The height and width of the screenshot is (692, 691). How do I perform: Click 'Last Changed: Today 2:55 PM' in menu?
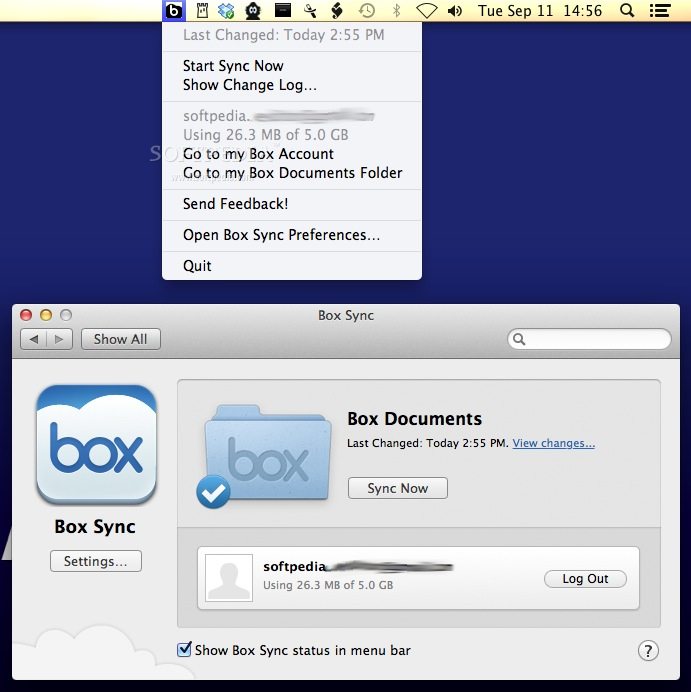tap(283, 35)
